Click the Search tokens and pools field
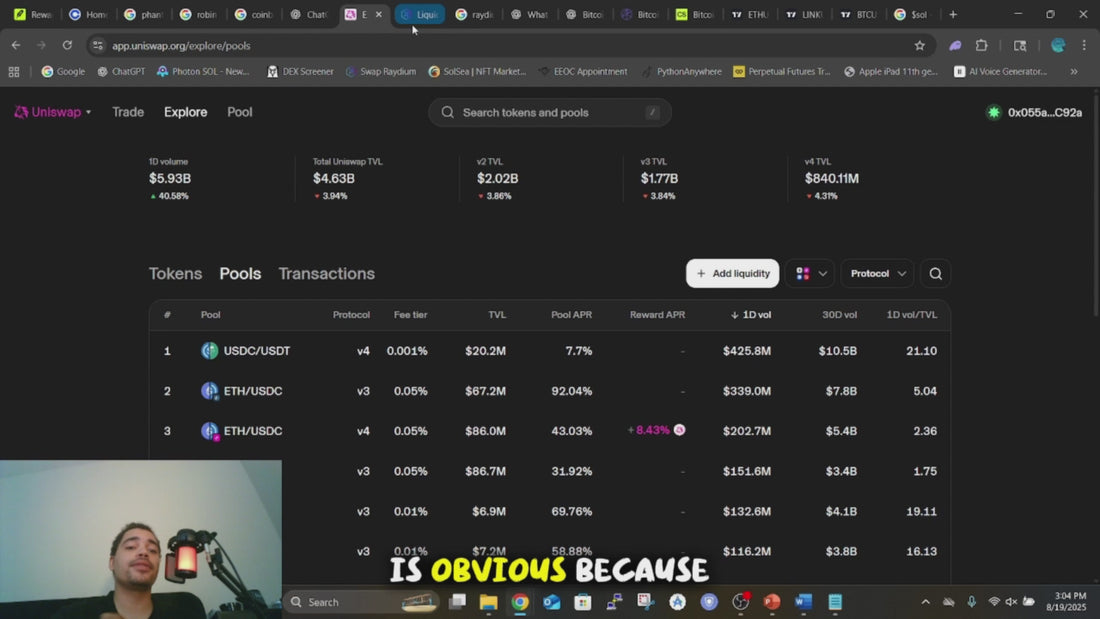This screenshot has height=619, width=1100. pyautogui.click(x=549, y=113)
